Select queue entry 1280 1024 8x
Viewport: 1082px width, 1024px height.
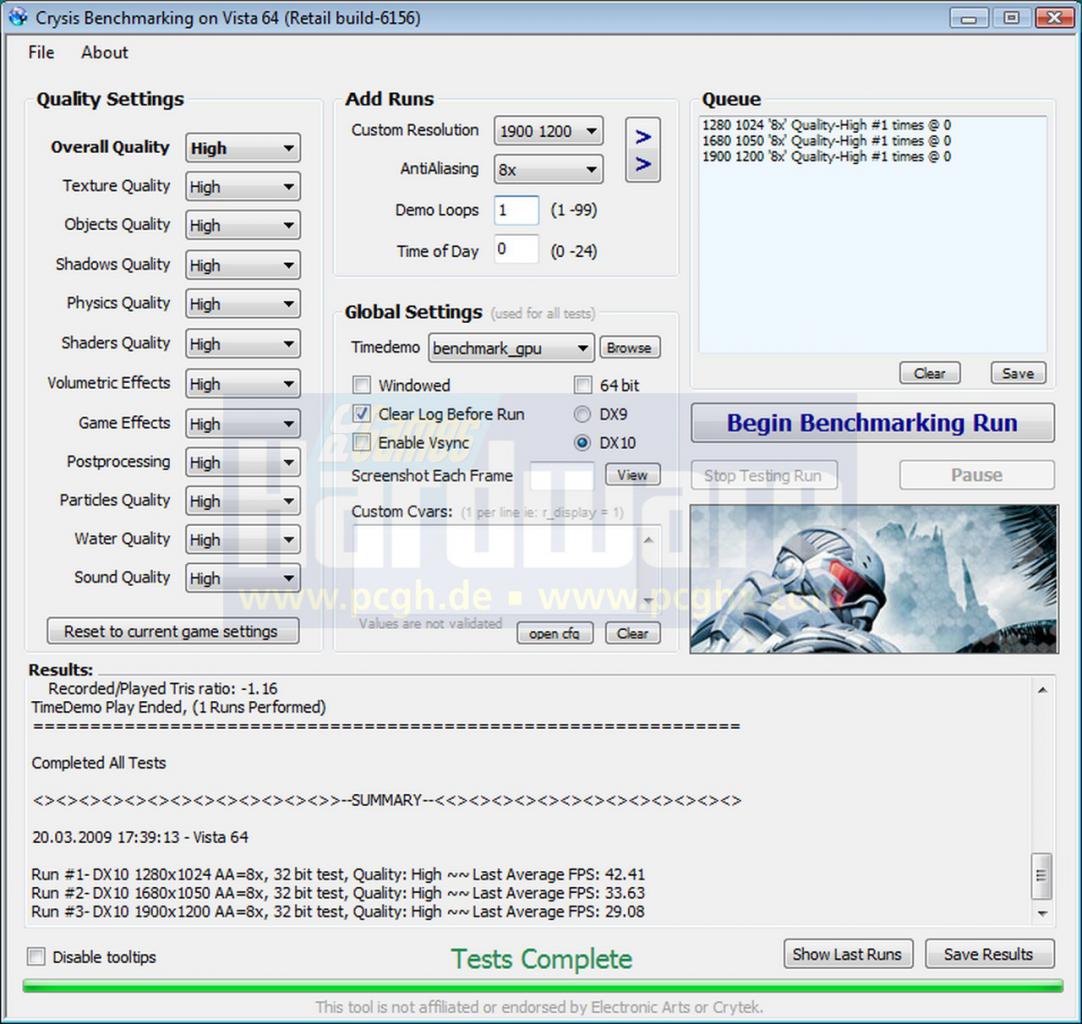(x=826, y=125)
